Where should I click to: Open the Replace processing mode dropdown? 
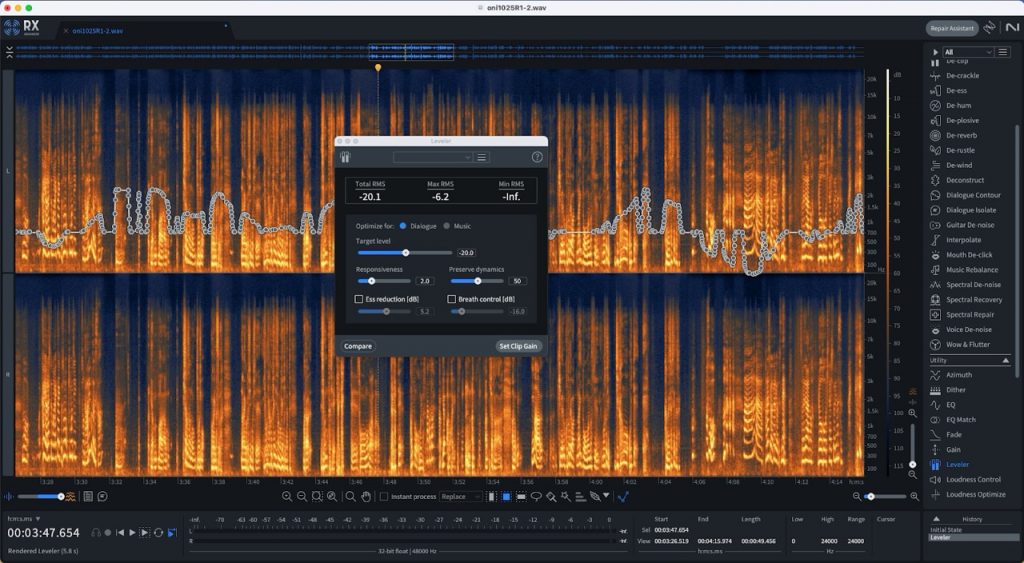click(x=461, y=496)
